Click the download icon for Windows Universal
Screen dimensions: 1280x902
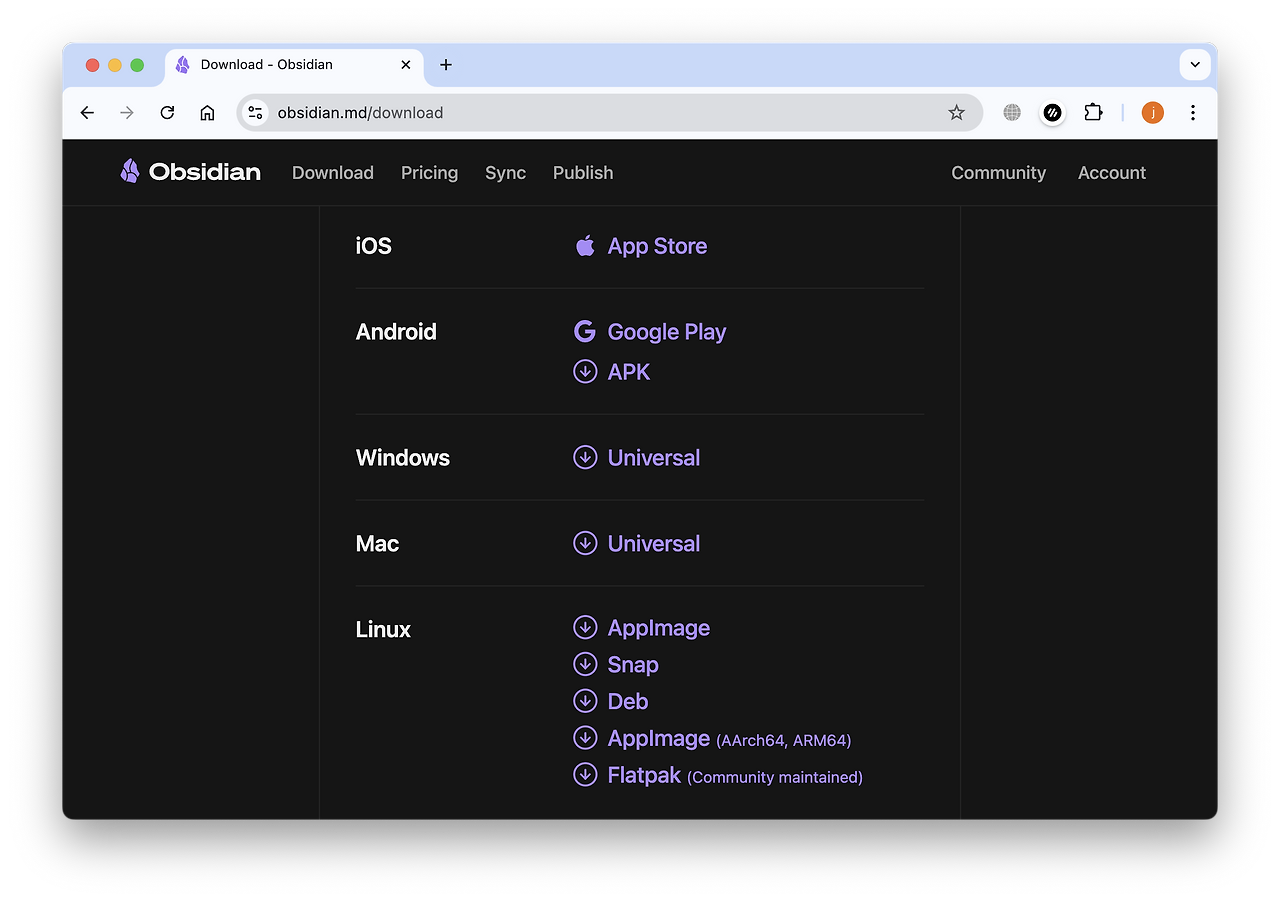tap(585, 457)
